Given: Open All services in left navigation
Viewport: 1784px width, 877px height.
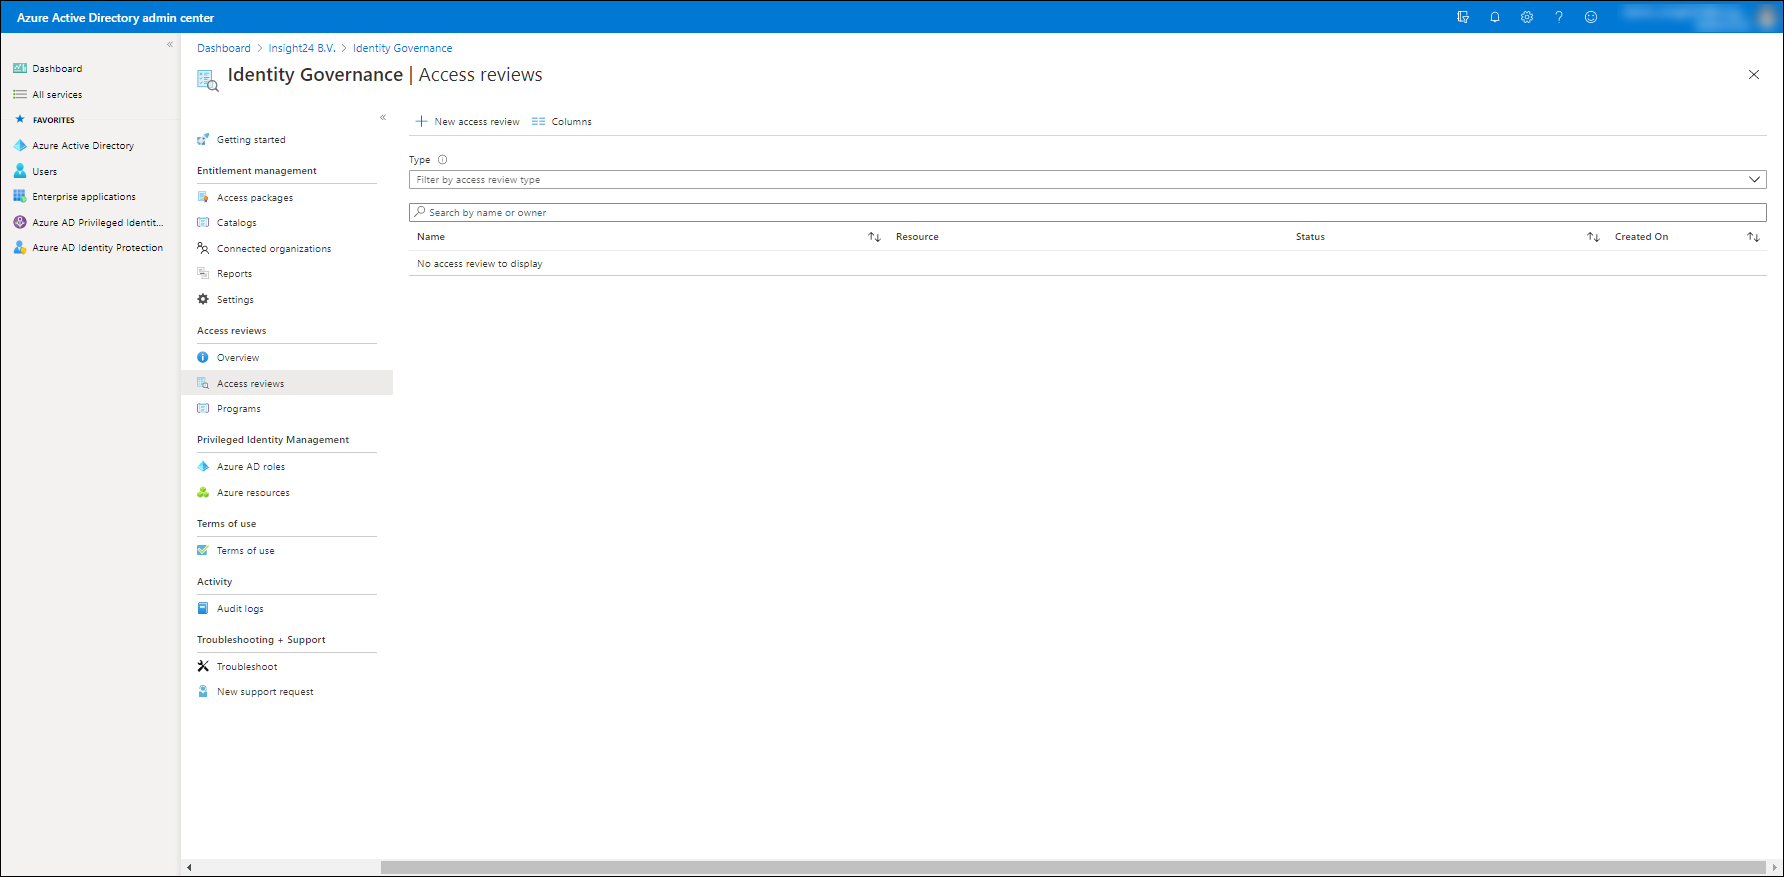Looking at the screenshot, I should tap(57, 94).
